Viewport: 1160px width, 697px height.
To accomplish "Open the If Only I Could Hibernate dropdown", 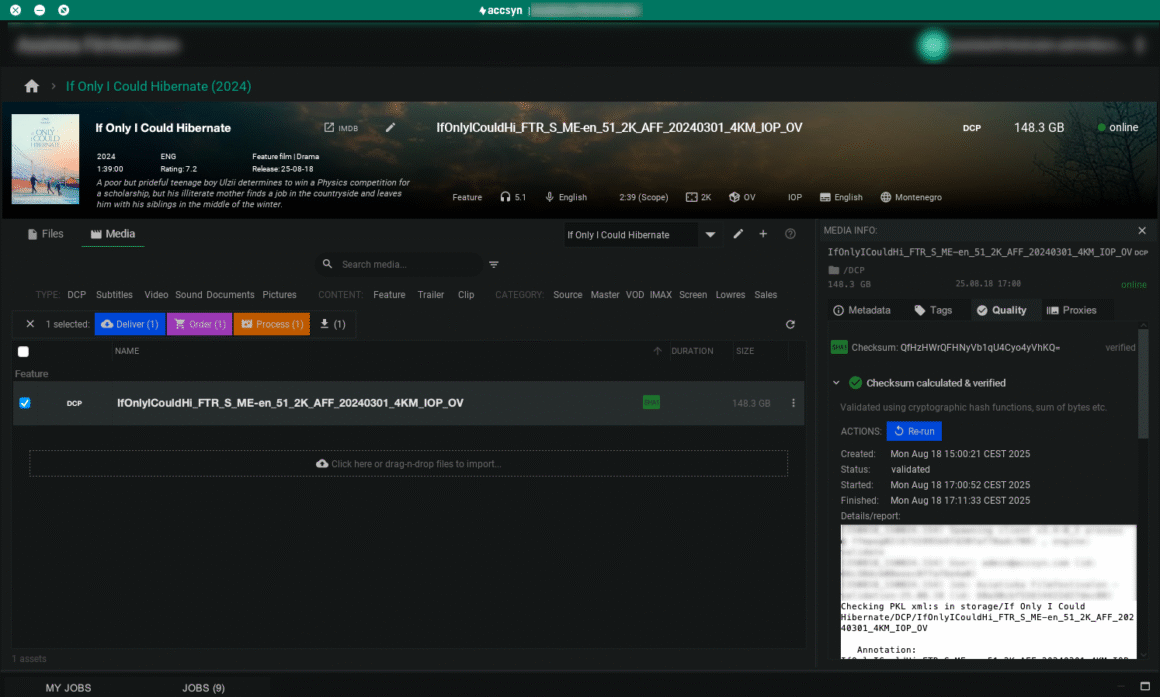I will pos(709,235).
